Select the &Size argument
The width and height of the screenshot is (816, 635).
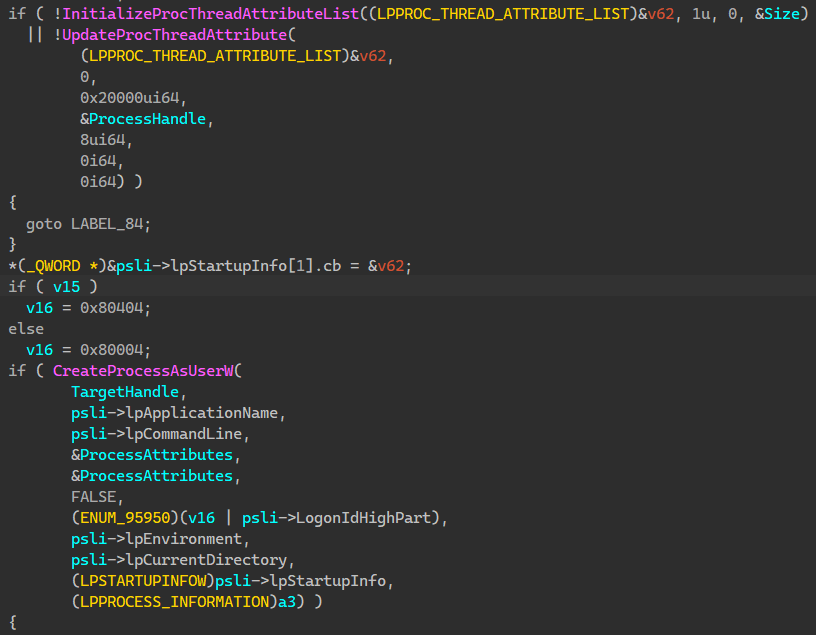[777, 14]
